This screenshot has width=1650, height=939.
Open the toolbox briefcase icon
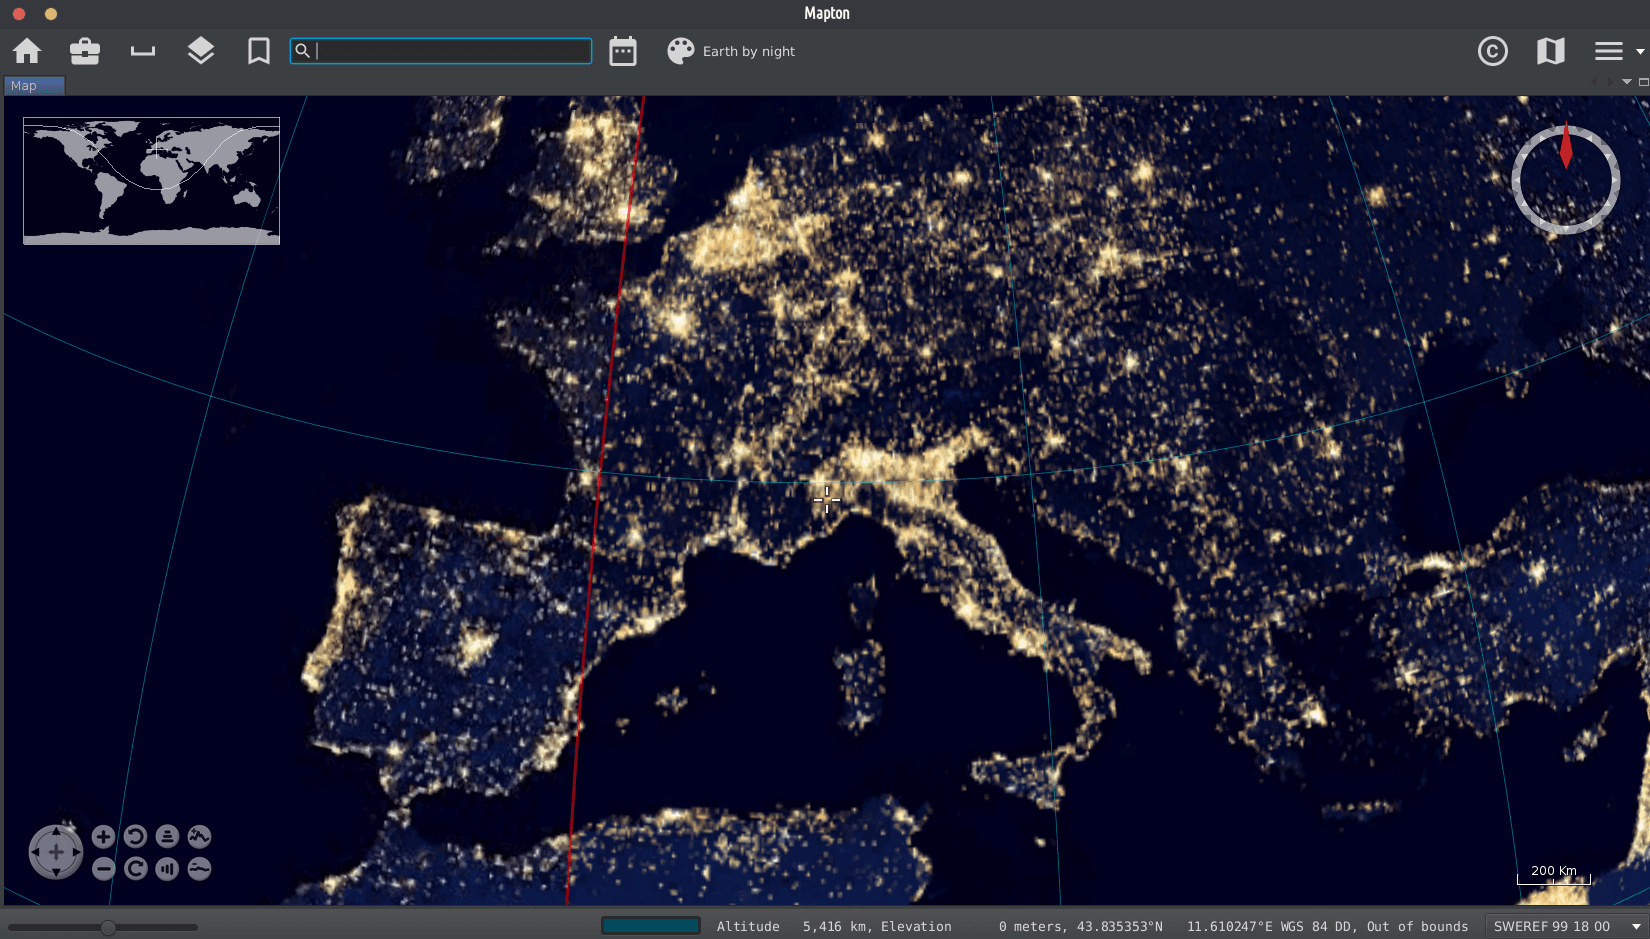[85, 51]
